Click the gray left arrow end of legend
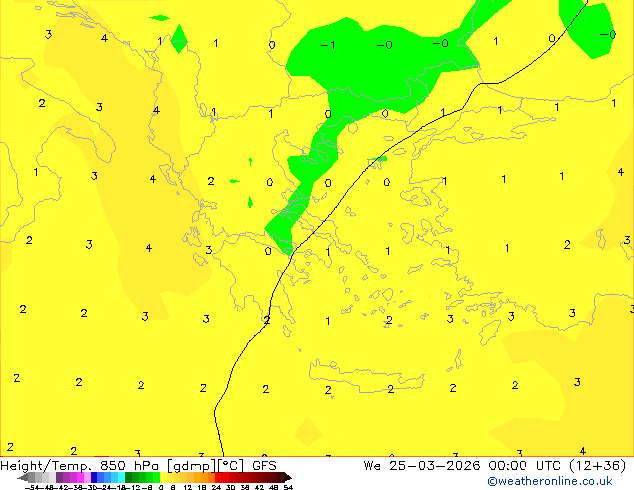This screenshot has height=490, width=634. [x=22, y=478]
